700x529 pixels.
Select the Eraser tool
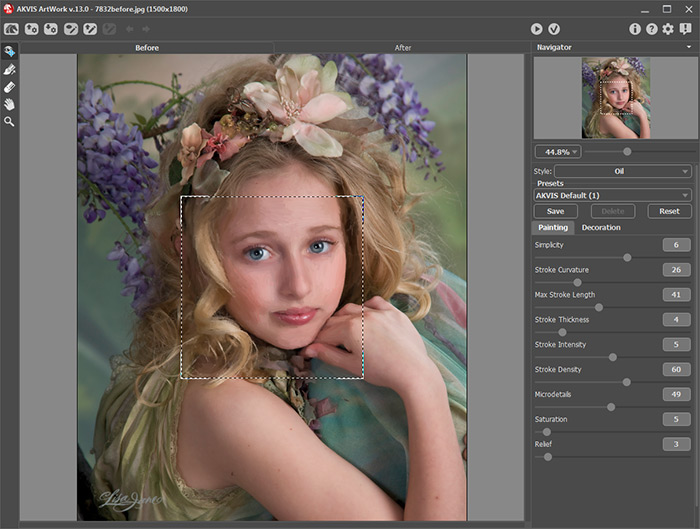point(9,86)
